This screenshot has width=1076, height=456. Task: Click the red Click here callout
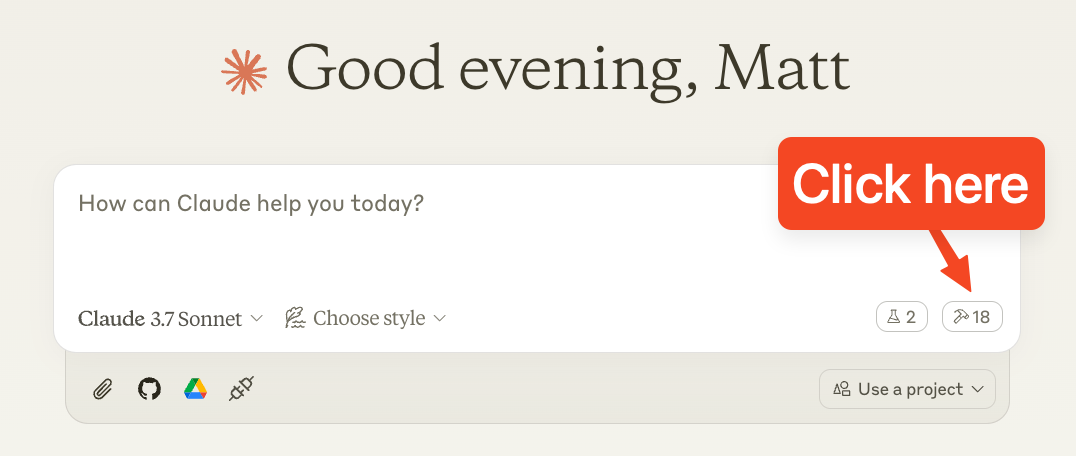(x=910, y=184)
